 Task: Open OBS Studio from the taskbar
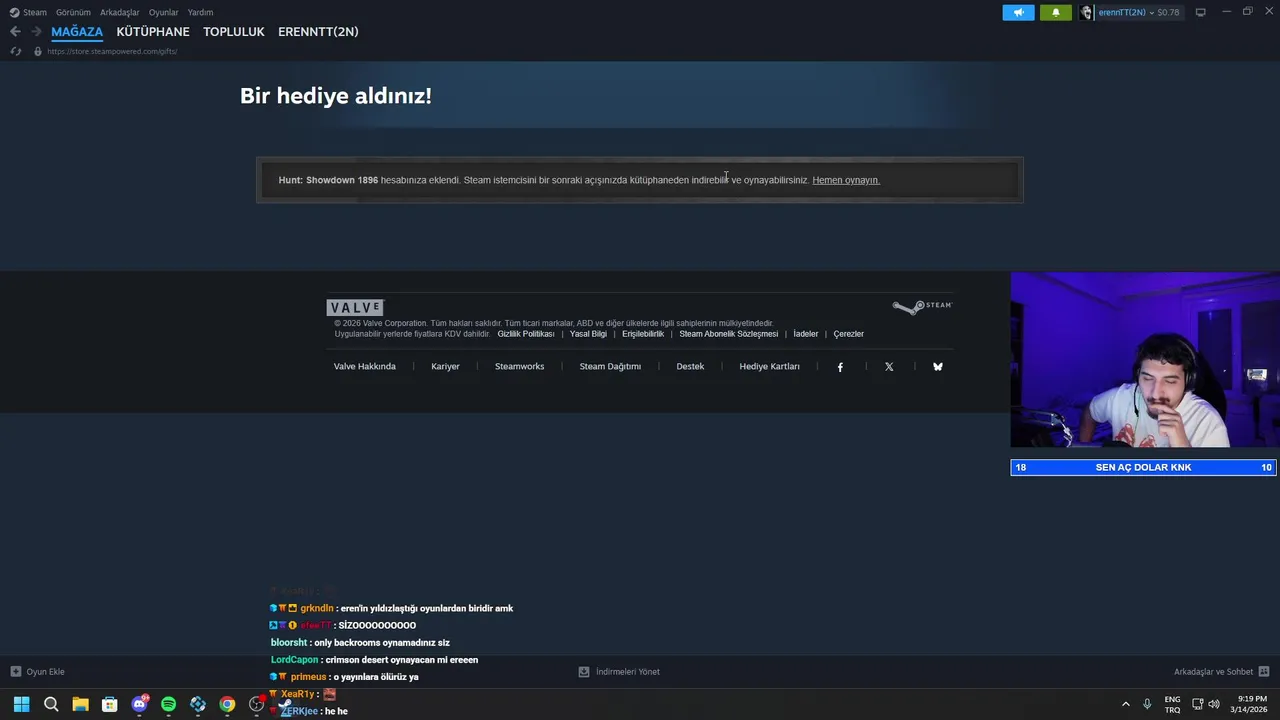tap(256, 704)
